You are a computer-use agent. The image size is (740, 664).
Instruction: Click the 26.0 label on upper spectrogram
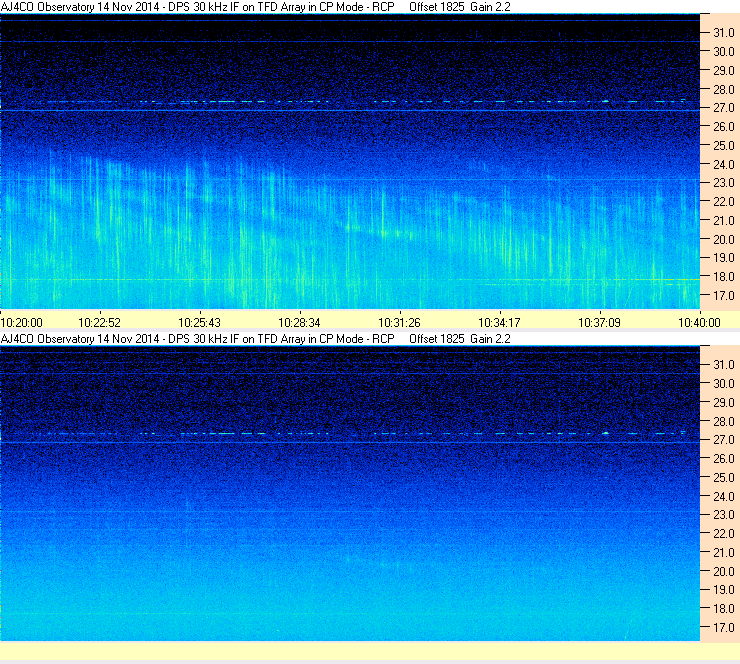click(x=723, y=127)
